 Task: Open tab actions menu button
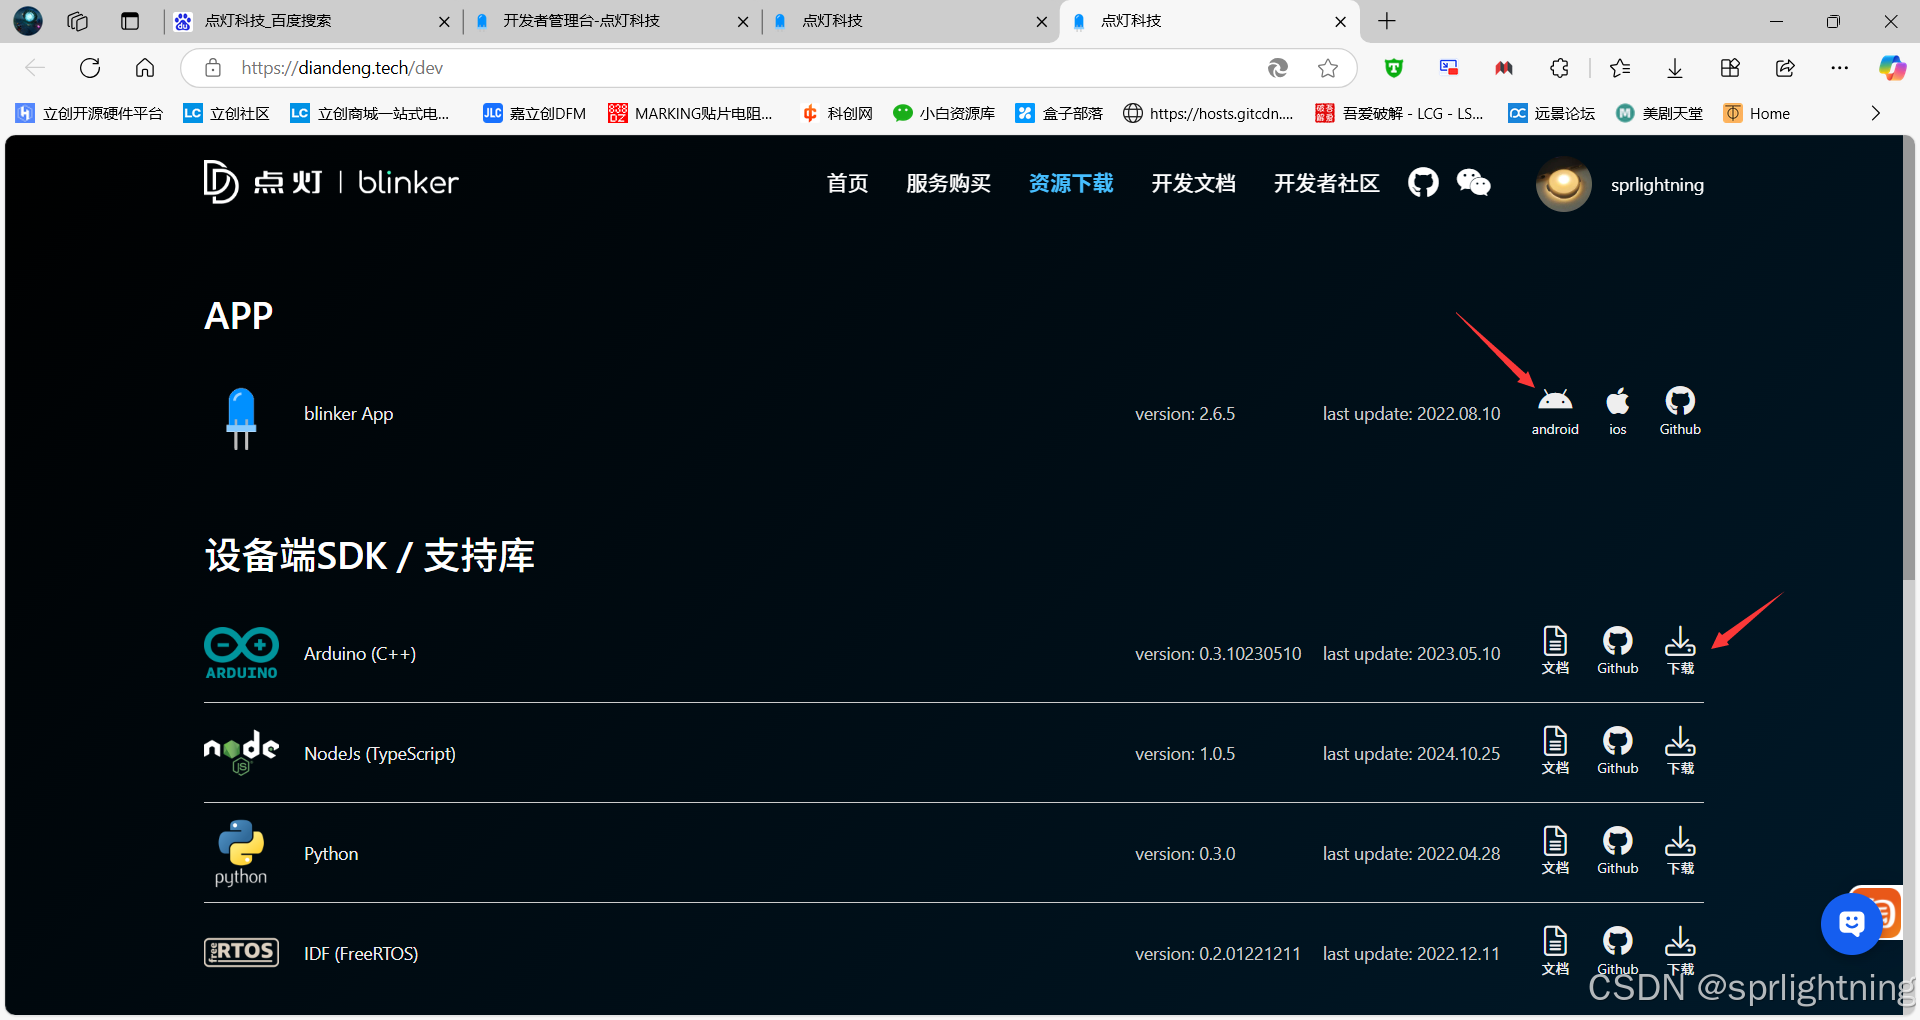click(130, 21)
